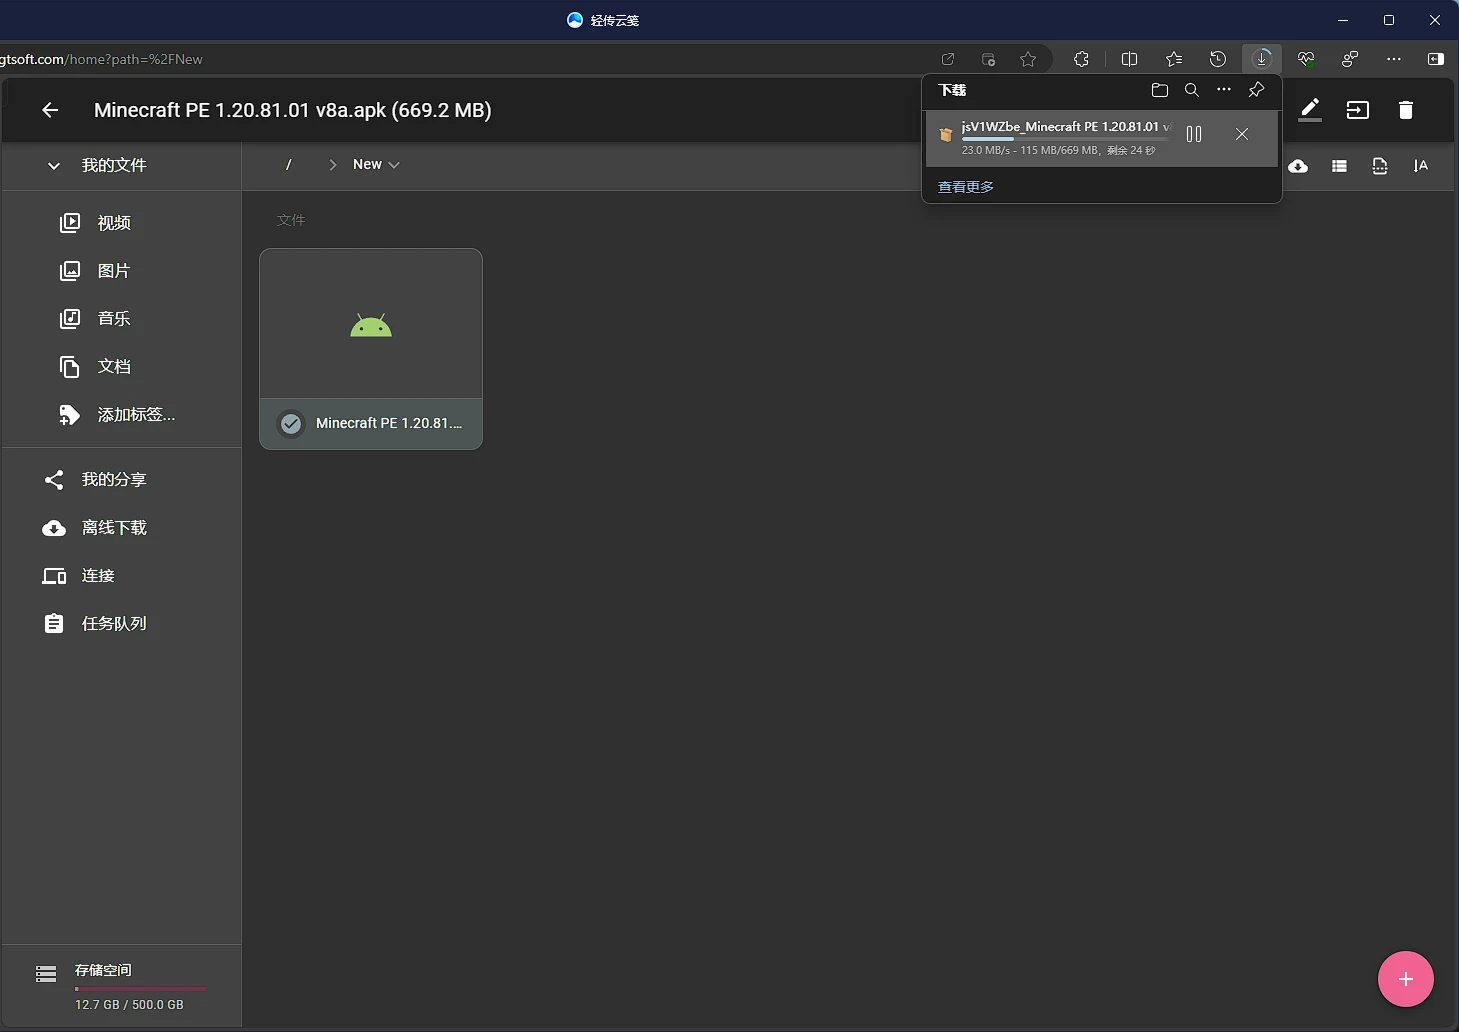This screenshot has width=1459, height=1032.
Task: Toggle browser sidebar button
Action: pyautogui.click(x=1436, y=59)
